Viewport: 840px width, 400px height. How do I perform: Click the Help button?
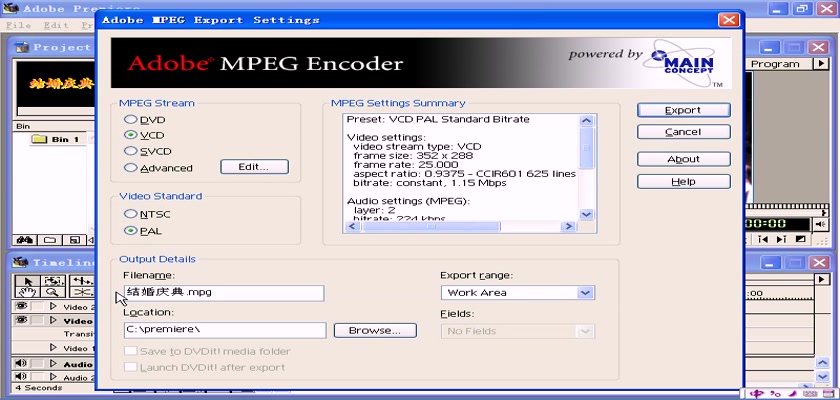point(684,182)
